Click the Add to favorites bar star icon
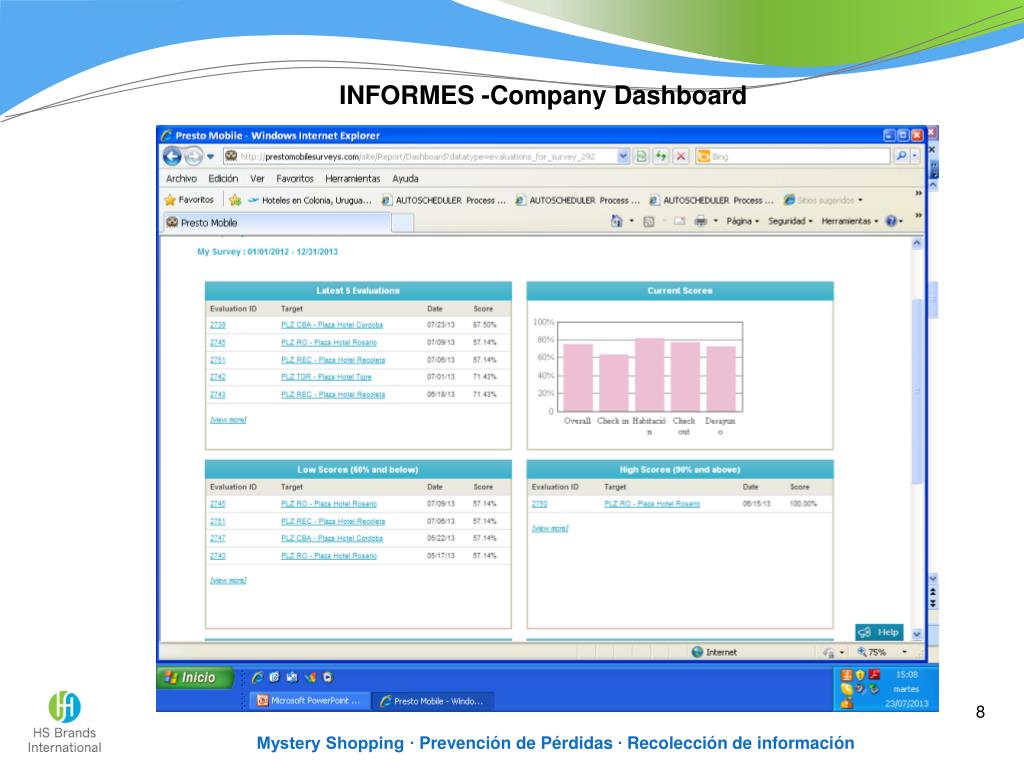This screenshot has width=1024, height=768. (x=235, y=200)
